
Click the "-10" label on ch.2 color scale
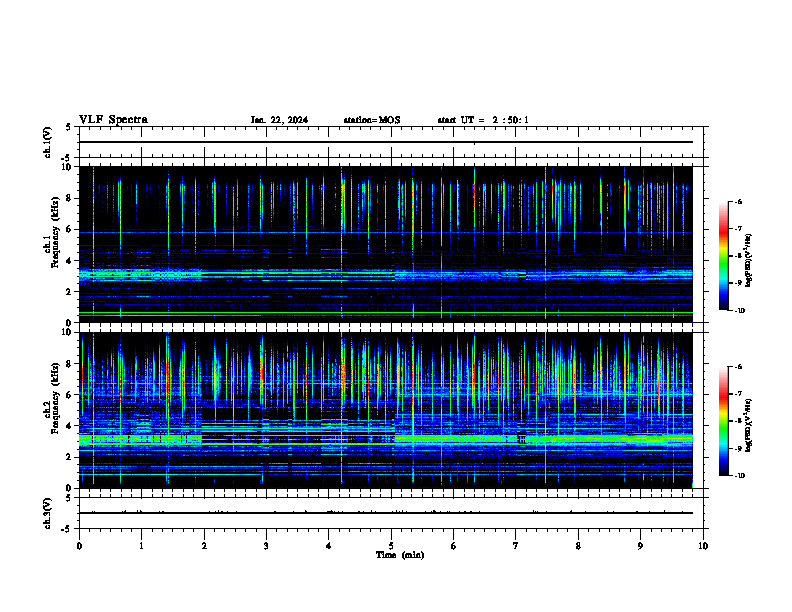point(739,476)
